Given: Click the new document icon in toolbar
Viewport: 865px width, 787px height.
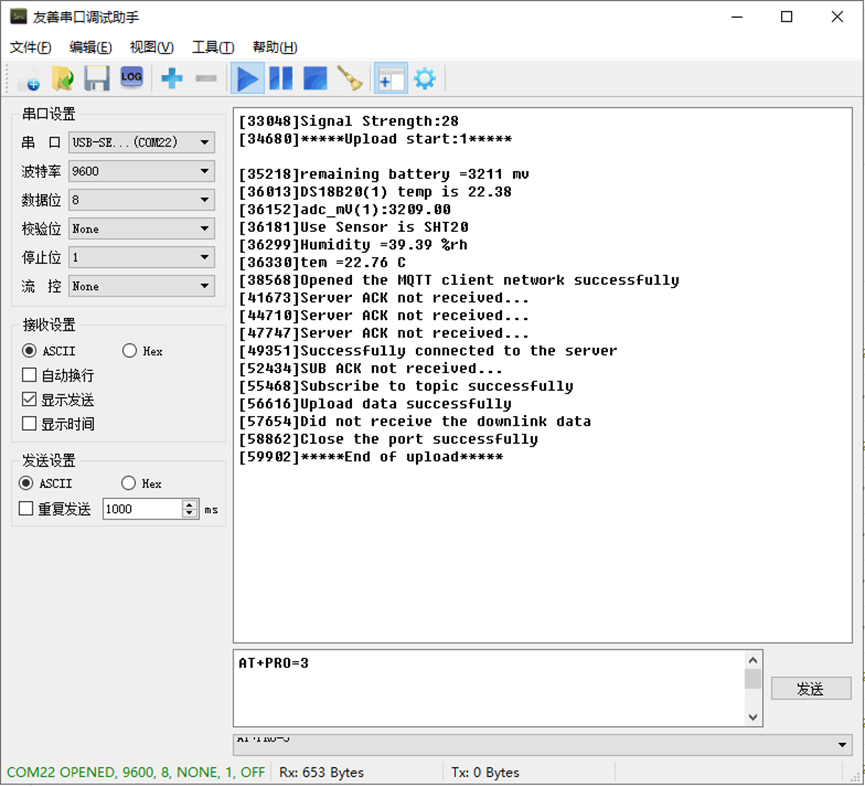Looking at the screenshot, I should (29, 79).
